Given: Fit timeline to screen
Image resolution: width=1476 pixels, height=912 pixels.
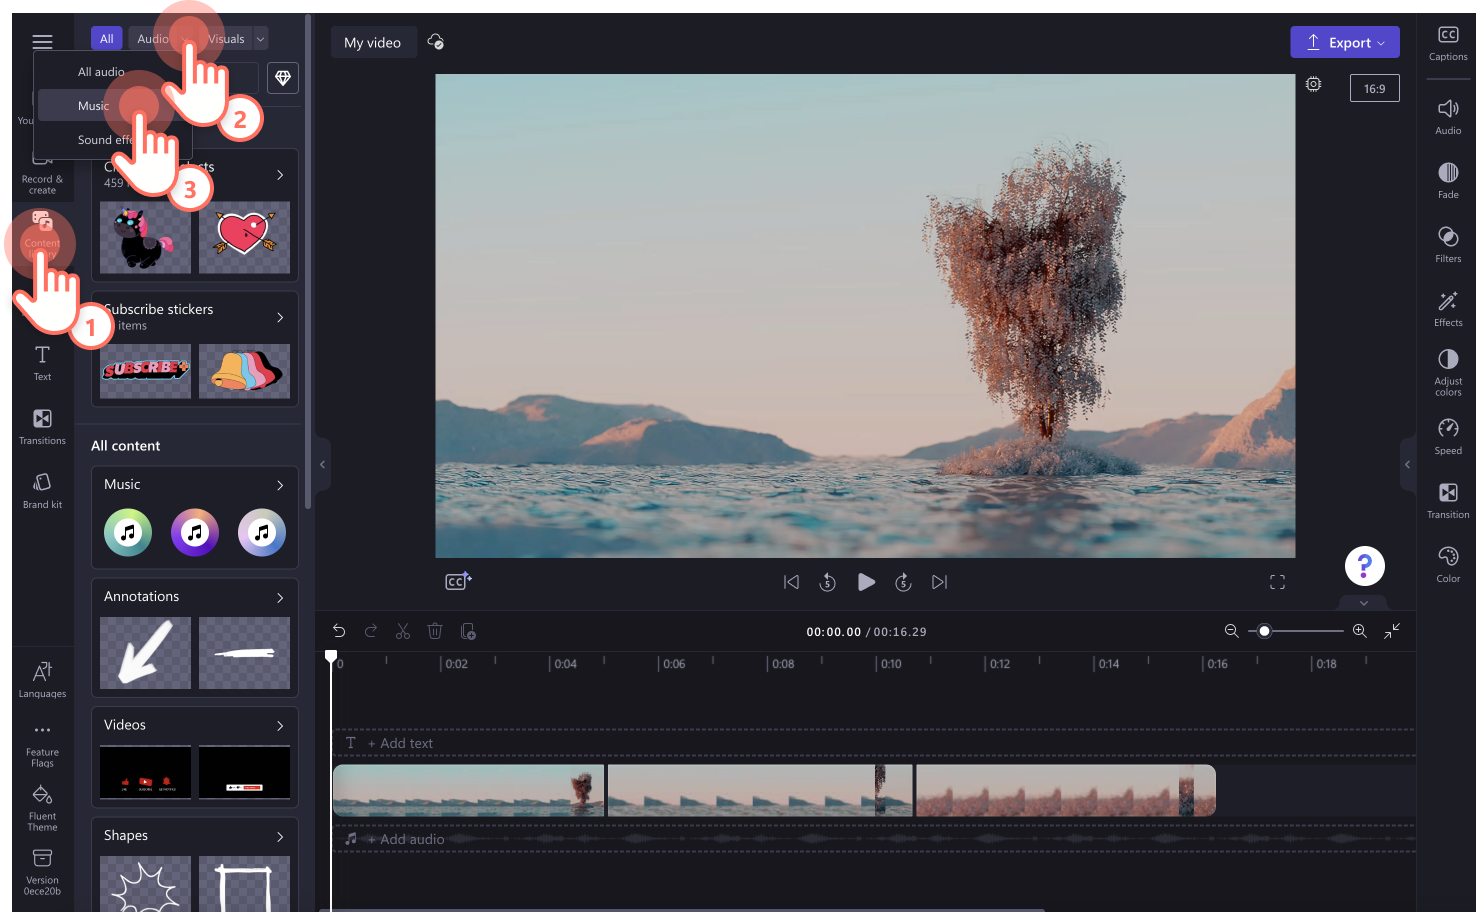Looking at the screenshot, I should [1392, 631].
